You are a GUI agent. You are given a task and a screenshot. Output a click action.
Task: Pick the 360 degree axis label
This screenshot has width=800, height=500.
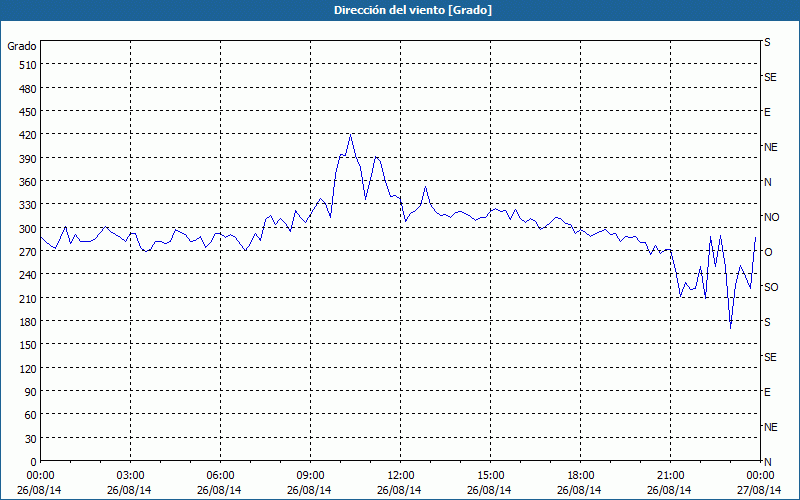(x=28, y=182)
